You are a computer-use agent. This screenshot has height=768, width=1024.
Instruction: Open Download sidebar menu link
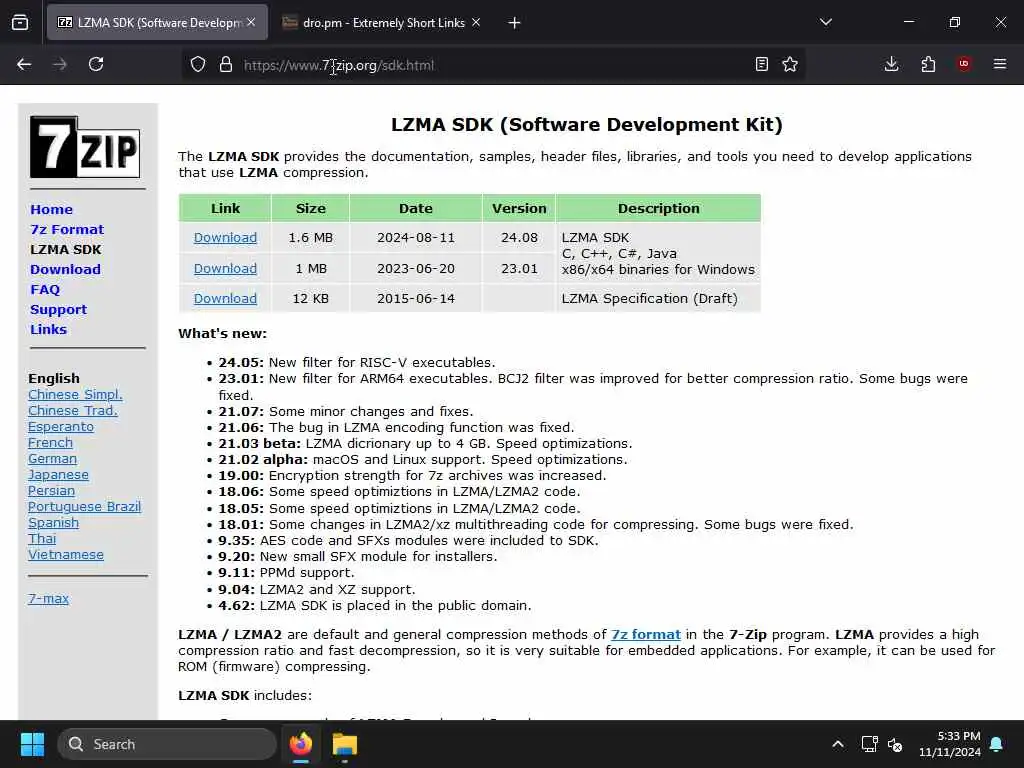coord(65,270)
